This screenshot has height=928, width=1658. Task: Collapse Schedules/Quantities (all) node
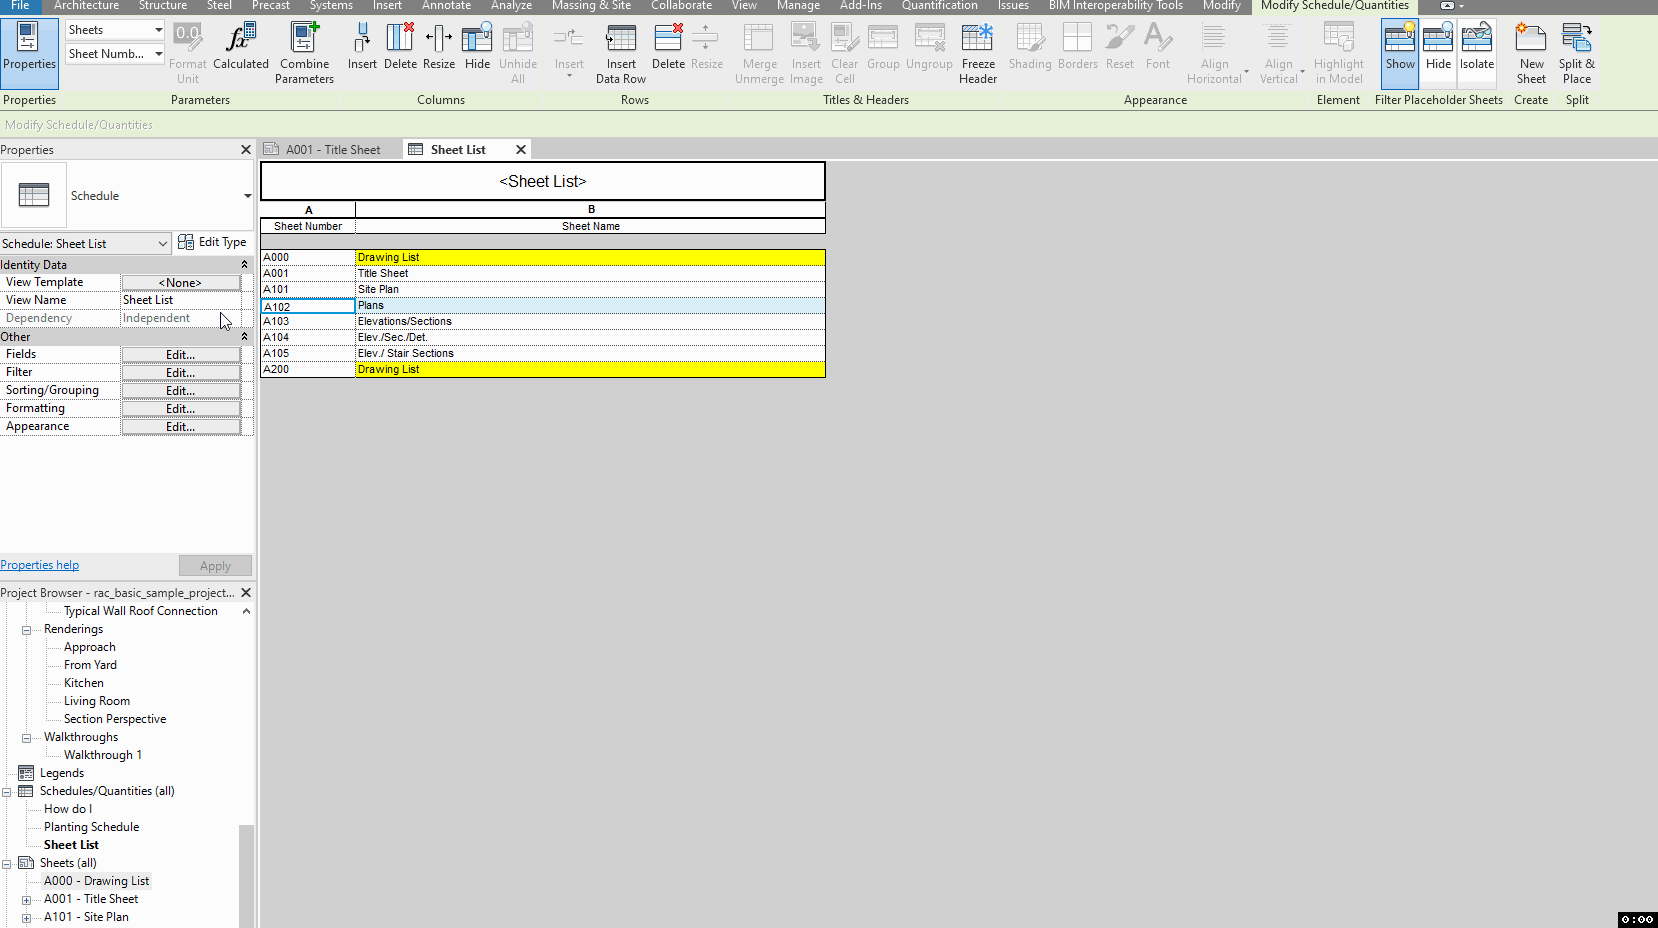[7, 792]
